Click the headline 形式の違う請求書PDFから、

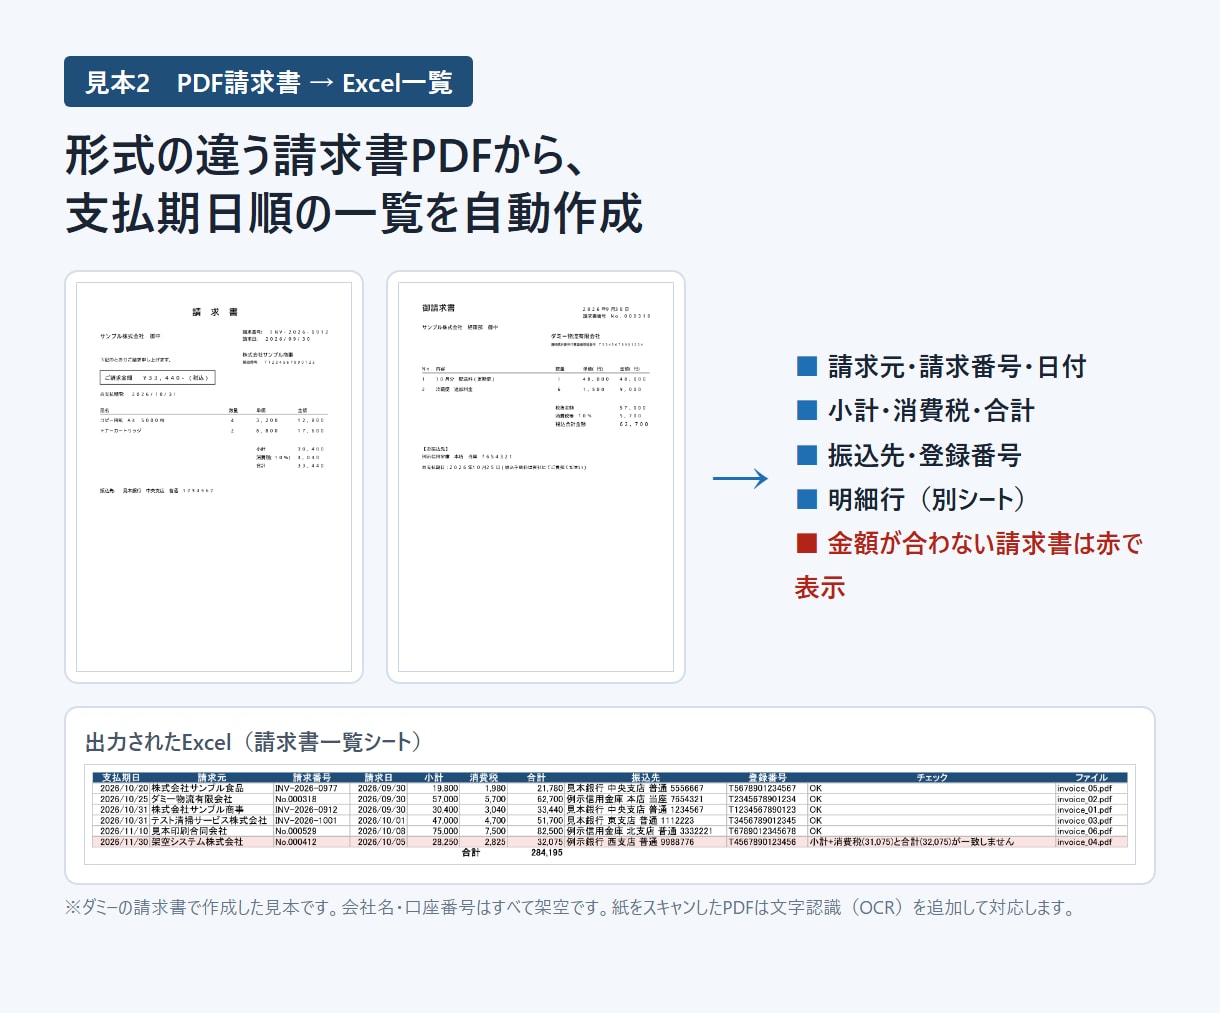coord(325,155)
